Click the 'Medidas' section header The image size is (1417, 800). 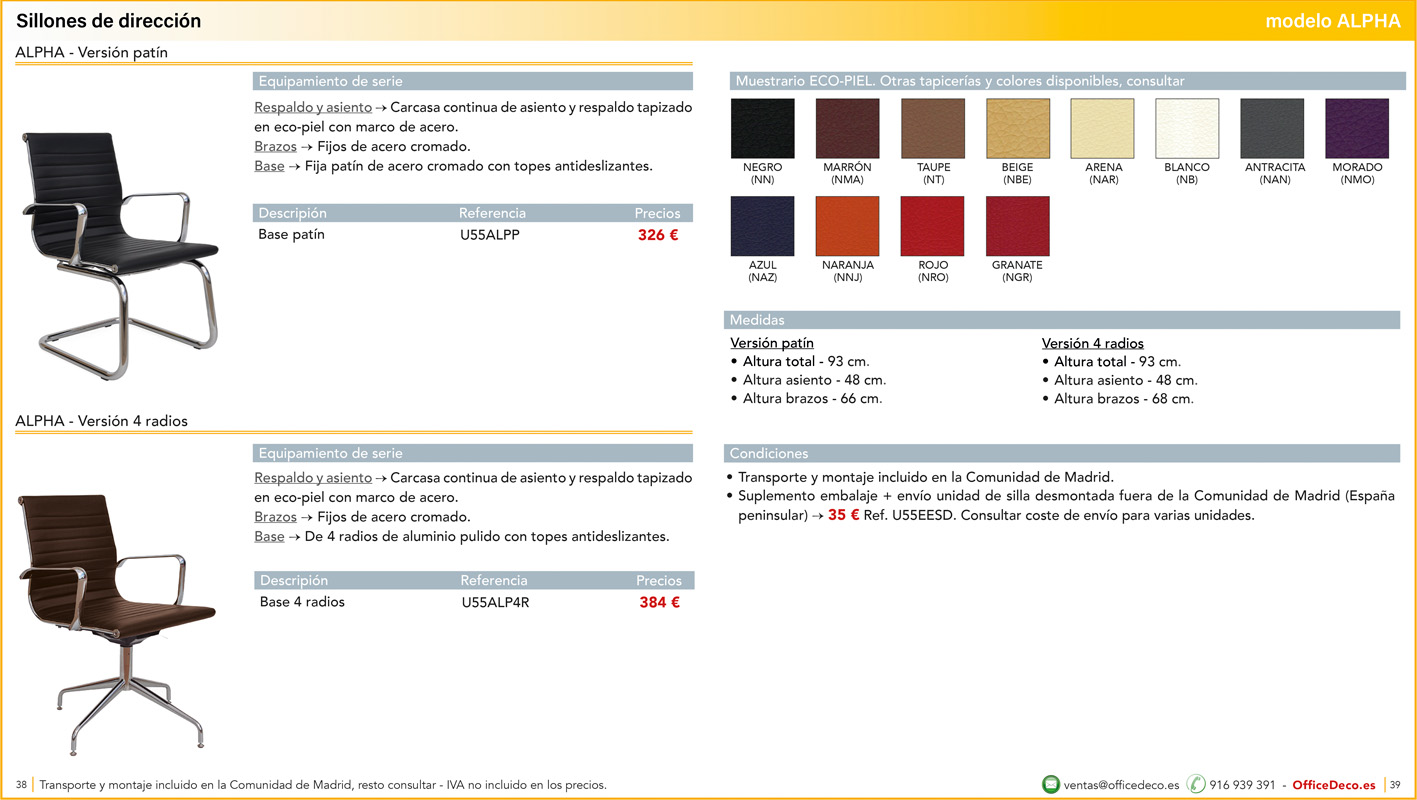1062,320
